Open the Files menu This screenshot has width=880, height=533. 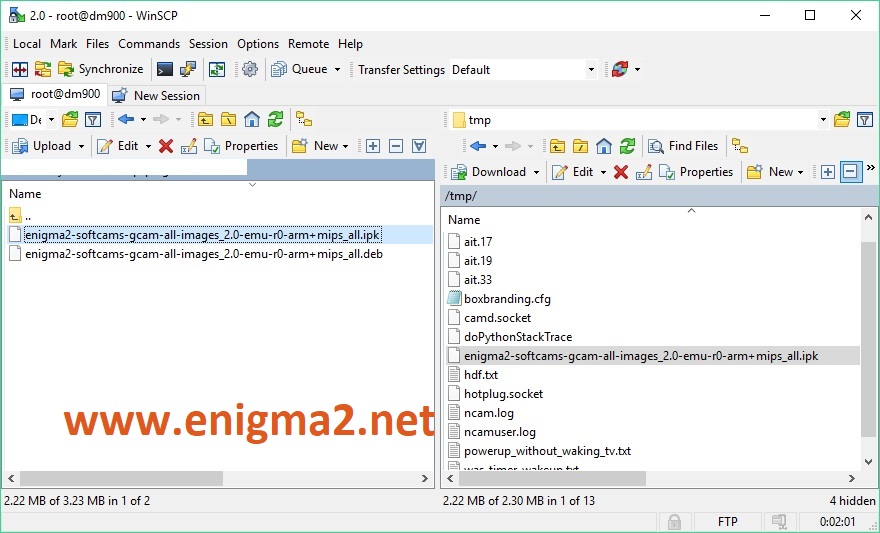[98, 44]
